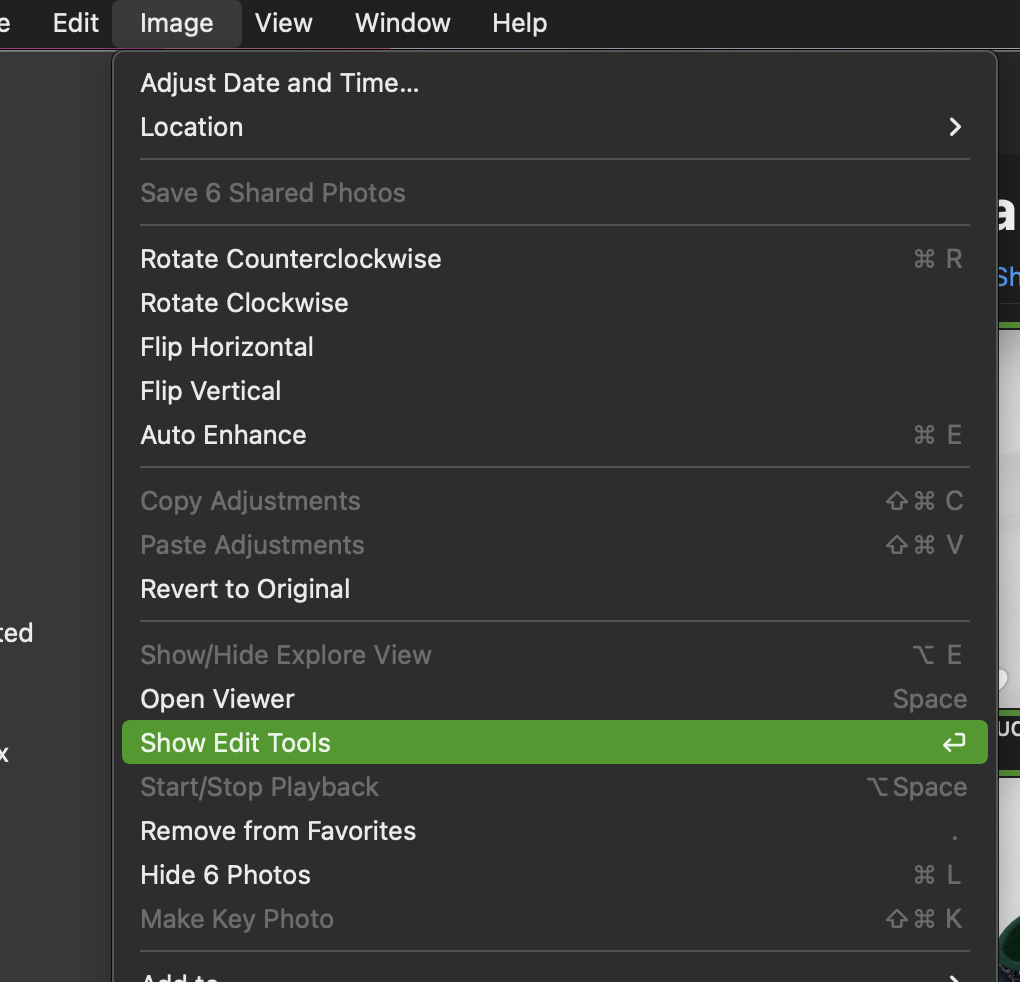
Task: Apply Auto Enhance
Action: point(223,435)
